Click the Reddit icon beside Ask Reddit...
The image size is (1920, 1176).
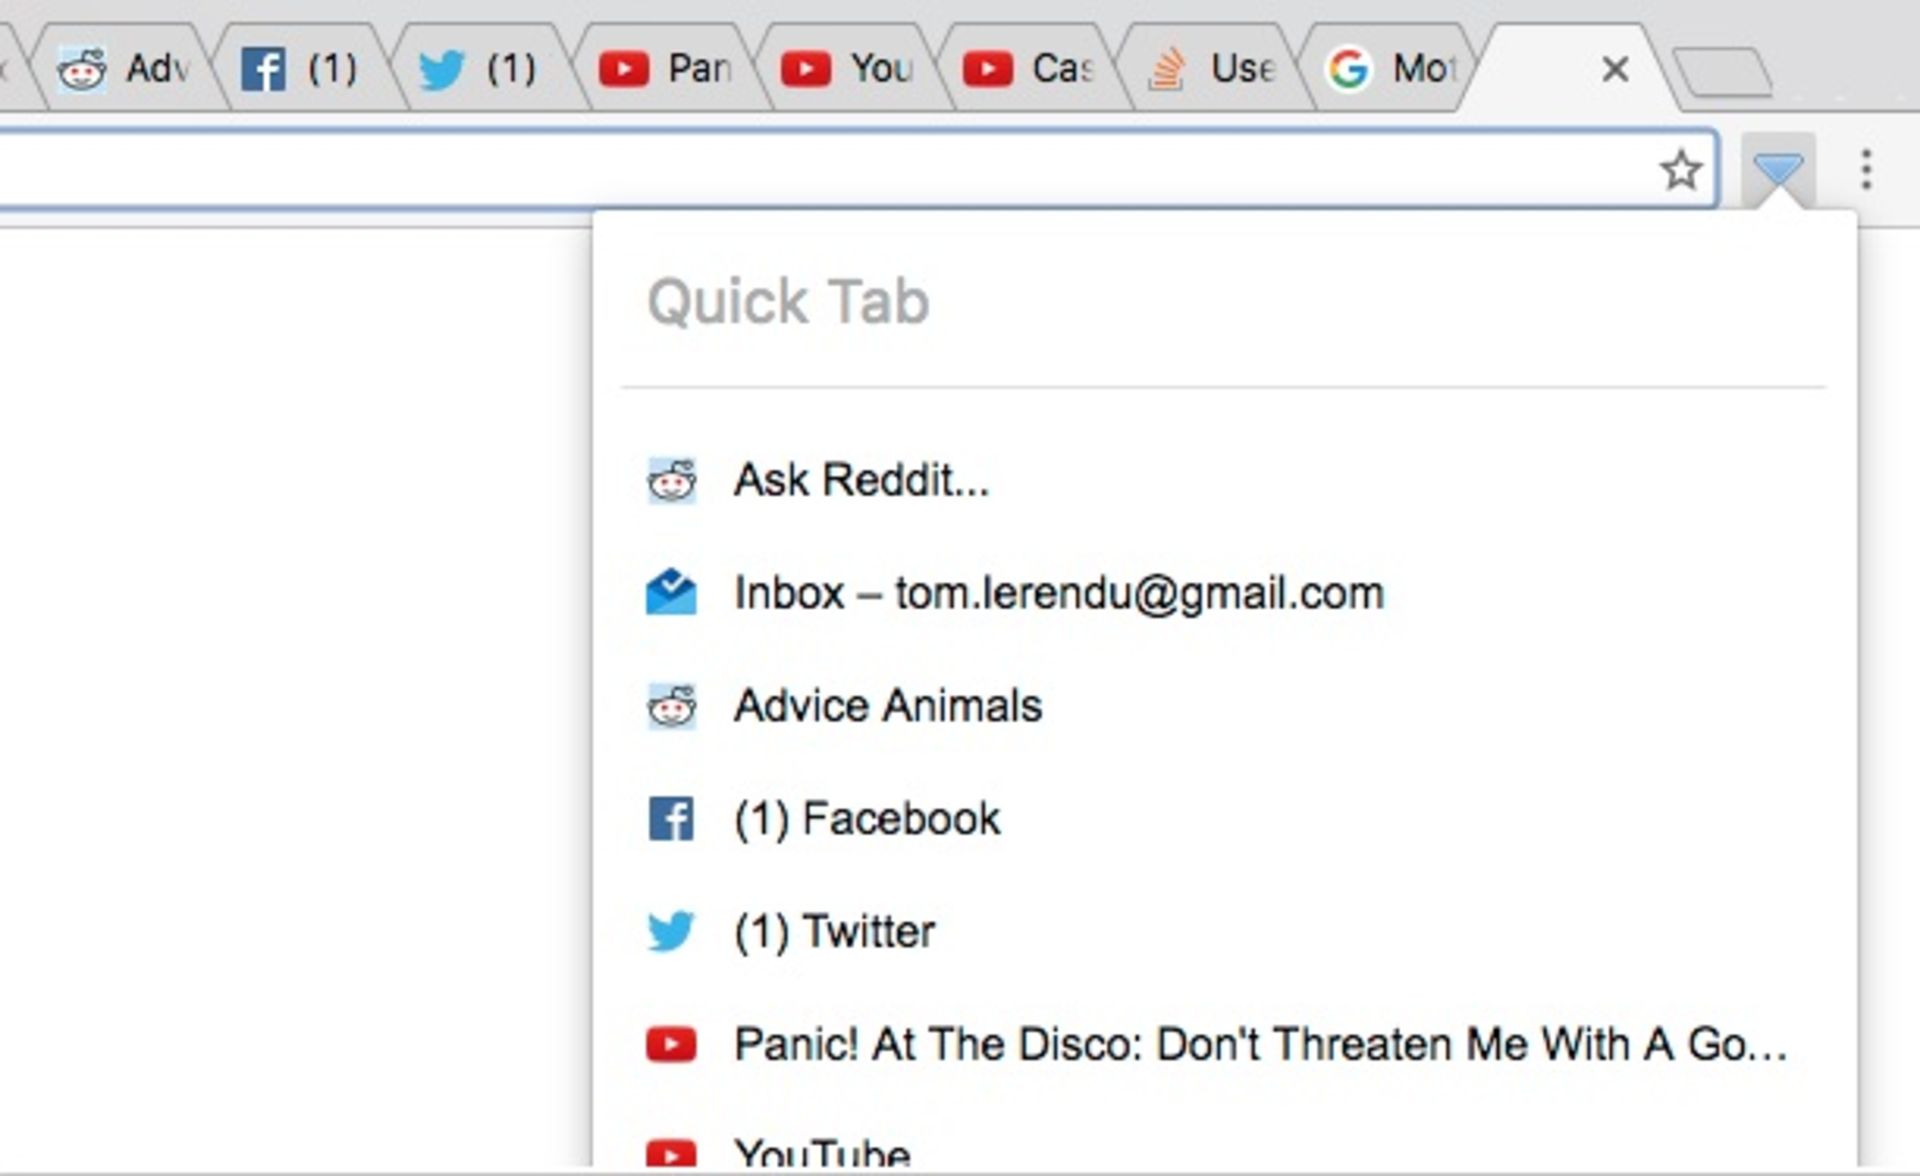[671, 481]
